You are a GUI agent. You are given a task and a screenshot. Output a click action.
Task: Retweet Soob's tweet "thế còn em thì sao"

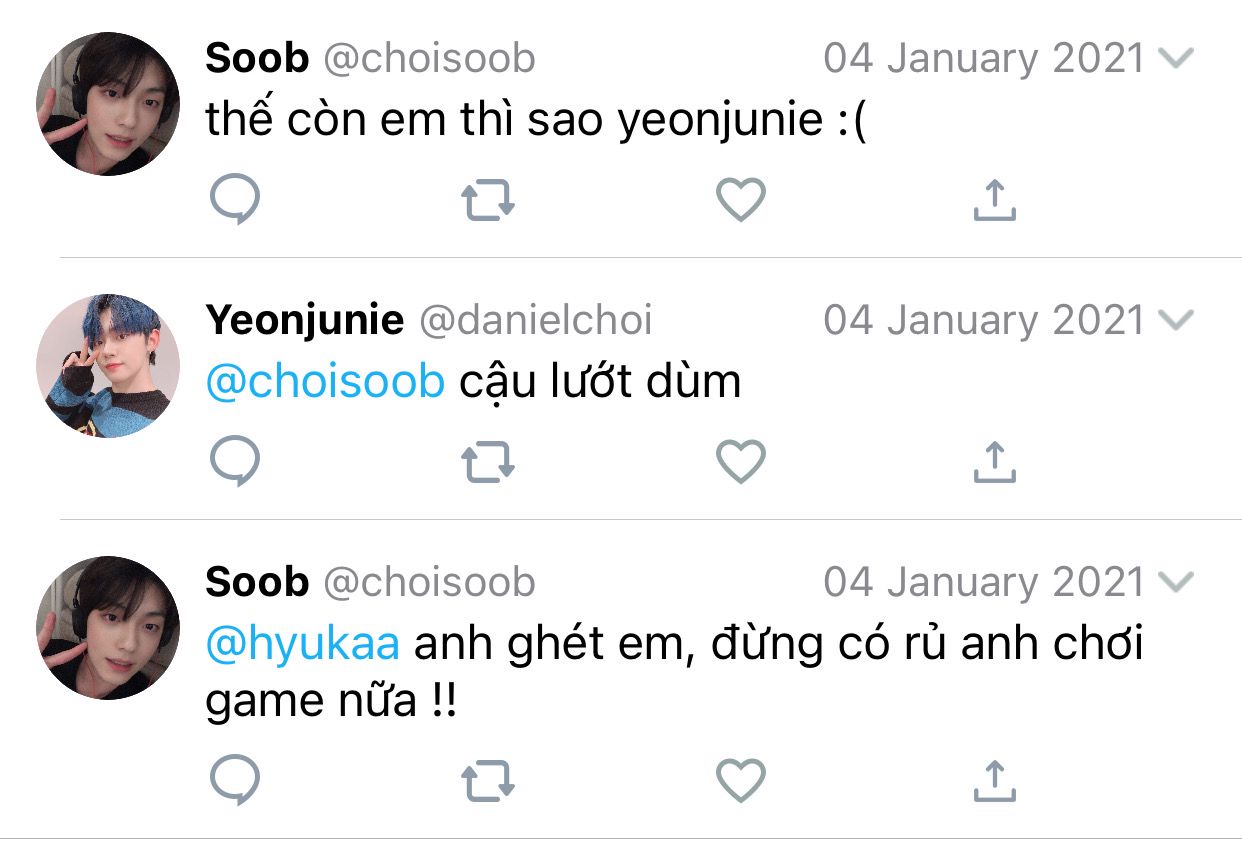[x=488, y=200]
